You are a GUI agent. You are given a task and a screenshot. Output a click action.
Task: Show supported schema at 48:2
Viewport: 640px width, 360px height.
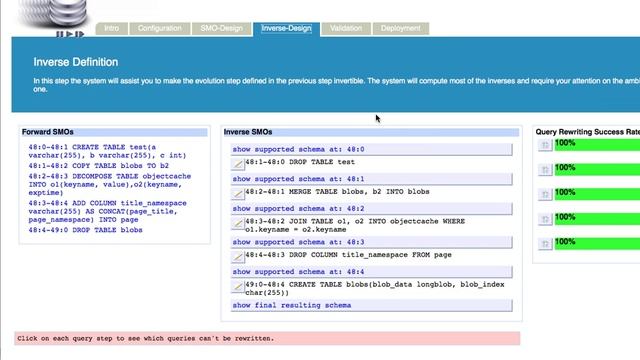point(371,209)
